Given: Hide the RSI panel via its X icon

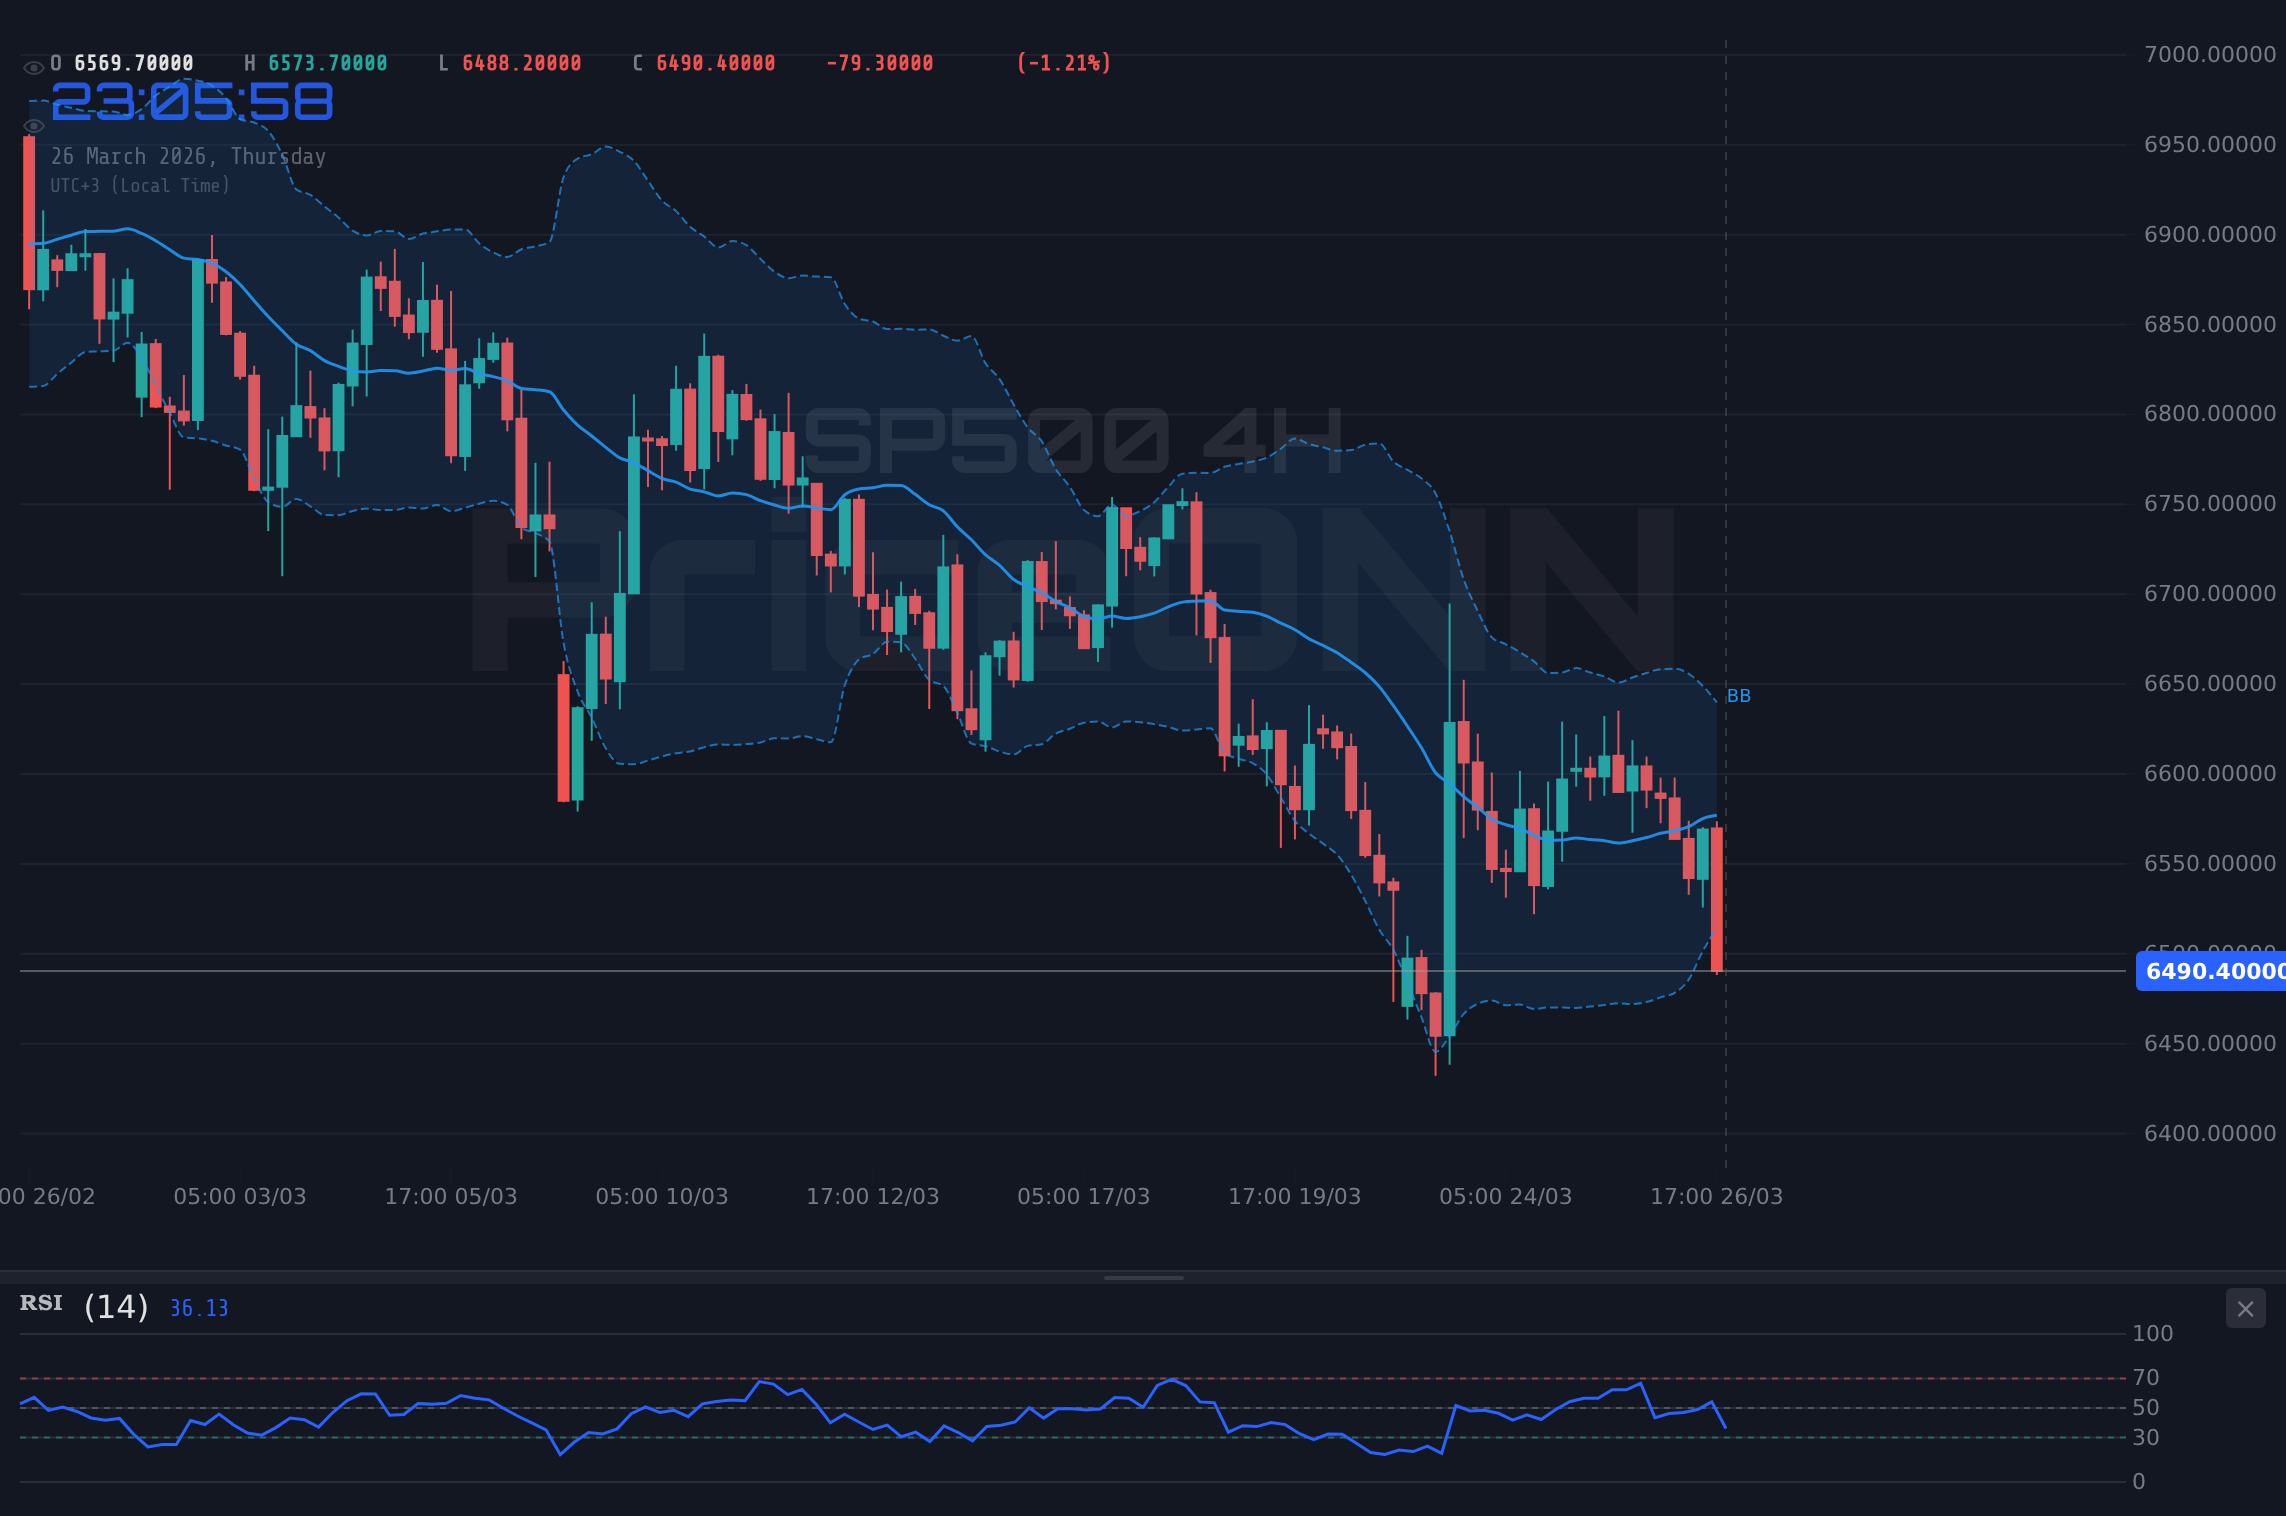Looking at the screenshot, I should (2245, 1308).
